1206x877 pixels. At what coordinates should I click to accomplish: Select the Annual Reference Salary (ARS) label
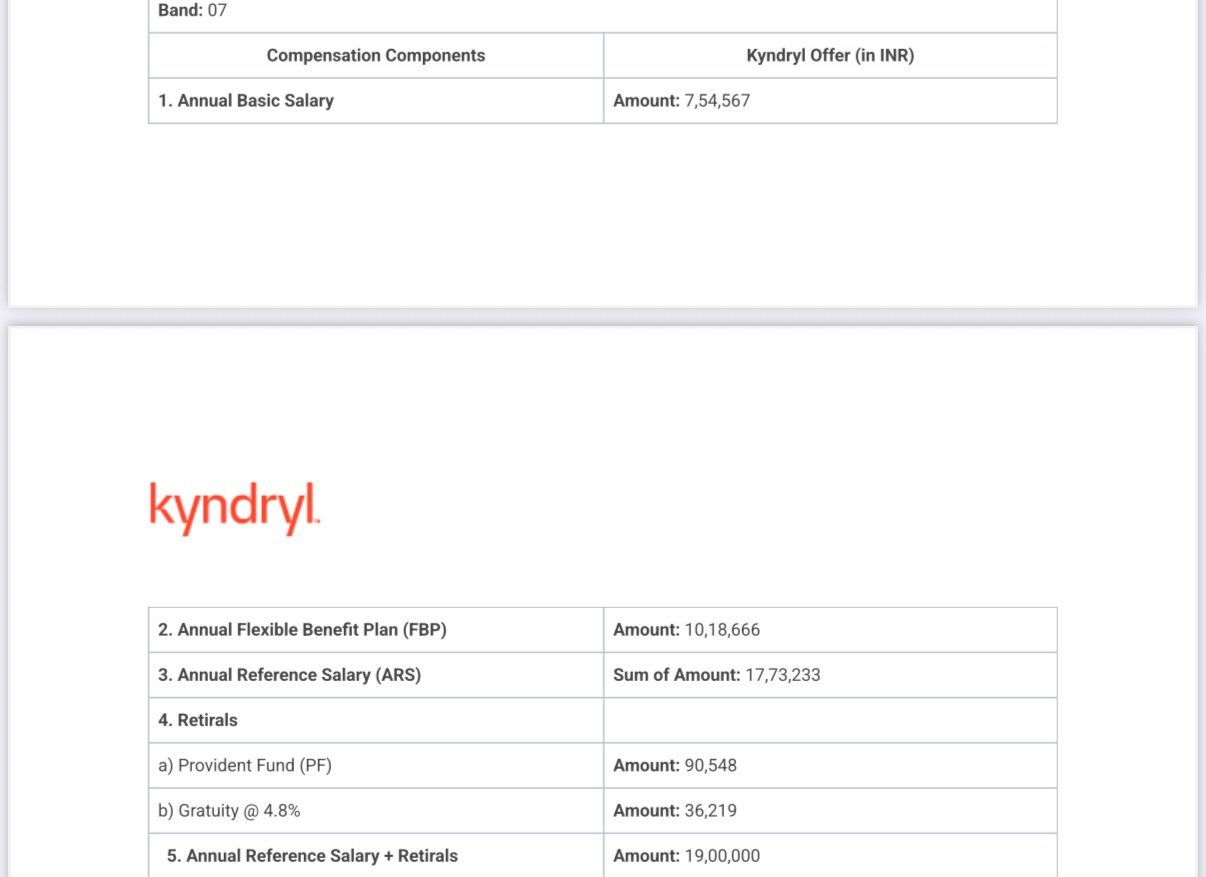pyautogui.click(x=289, y=675)
